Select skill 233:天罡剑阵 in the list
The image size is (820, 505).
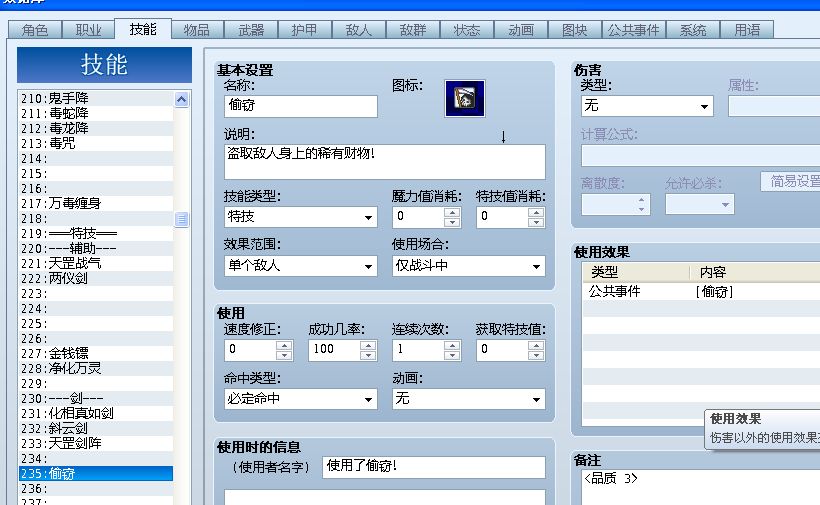96,444
